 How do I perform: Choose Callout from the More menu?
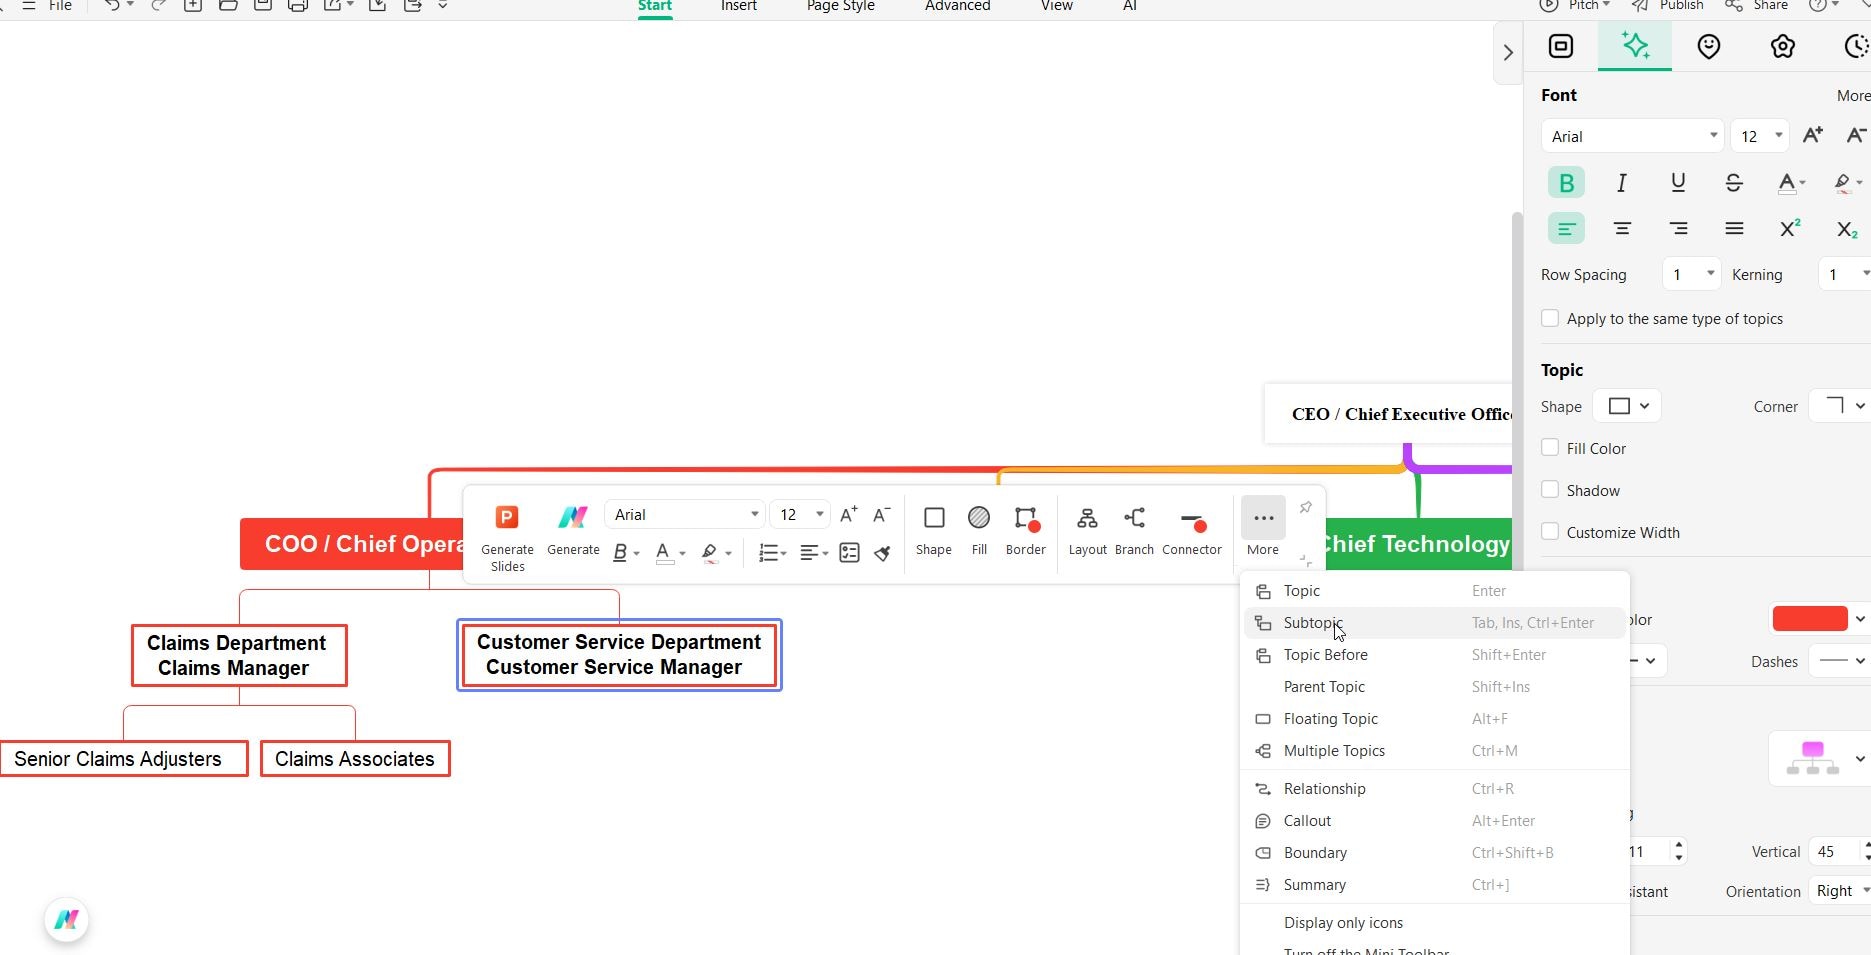(x=1434, y=821)
